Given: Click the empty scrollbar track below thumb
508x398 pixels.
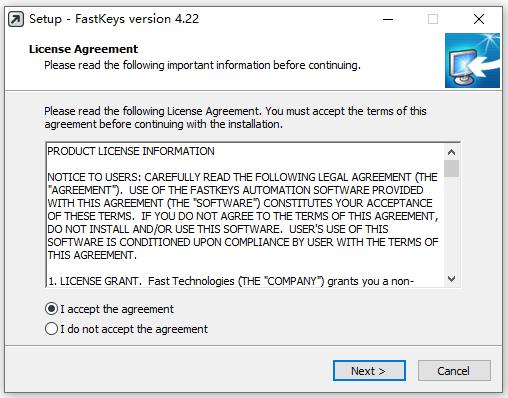Looking at the screenshot, I should coord(452,224).
